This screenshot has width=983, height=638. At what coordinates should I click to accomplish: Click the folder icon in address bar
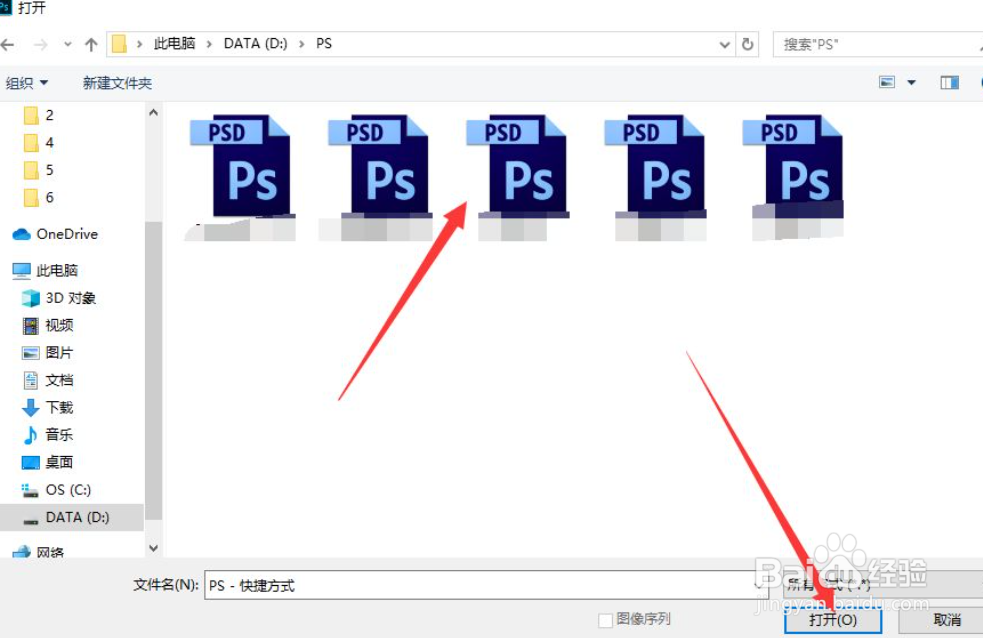coord(119,44)
